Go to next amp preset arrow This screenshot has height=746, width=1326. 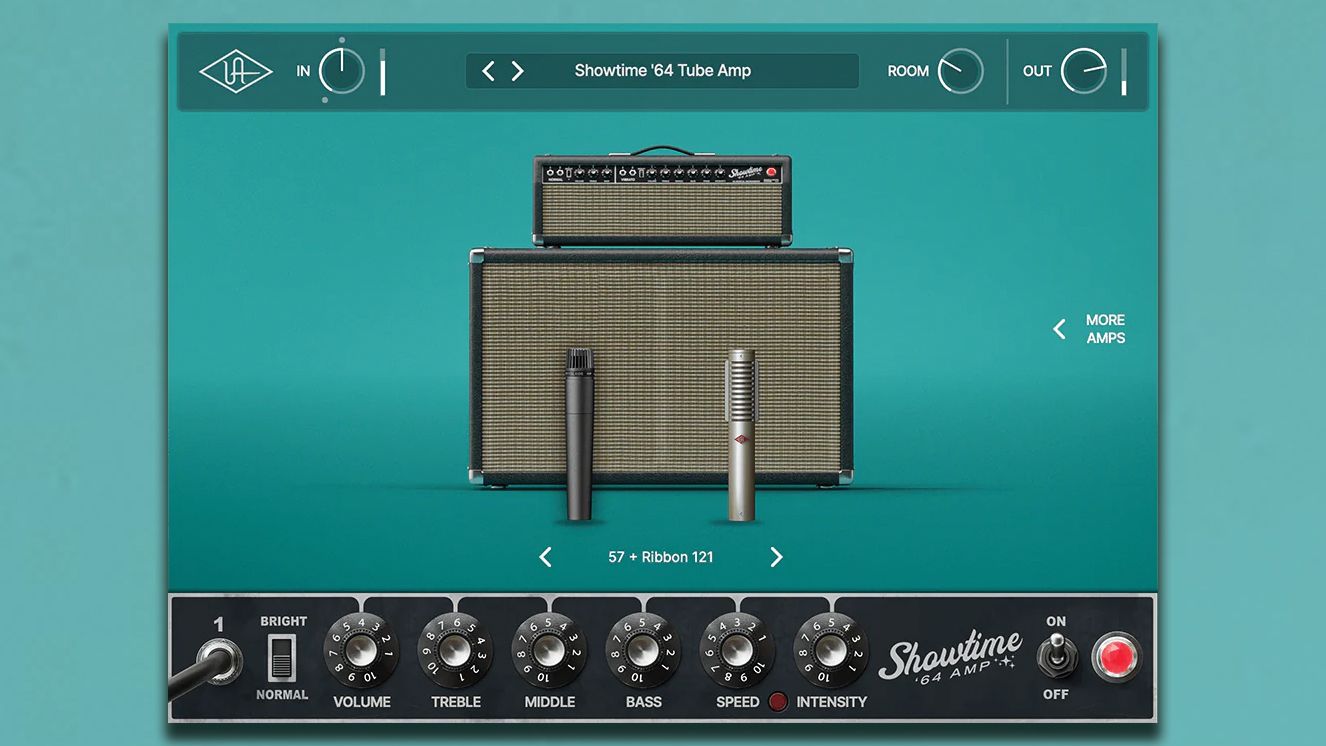pyautogui.click(x=517, y=71)
